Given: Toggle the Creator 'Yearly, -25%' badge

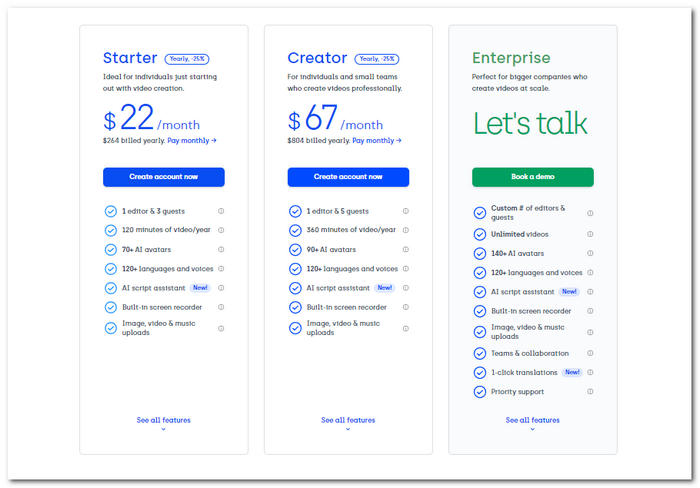Looking at the screenshot, I should 377,59.
